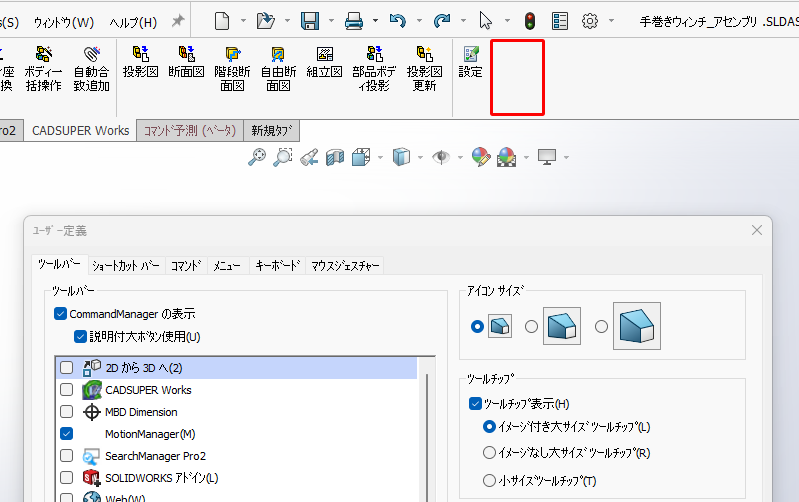Open the ヘルプ(H) menu
The width and height of the screenshot is (799, 502).
pyautogui.click(x=134, y=22)
